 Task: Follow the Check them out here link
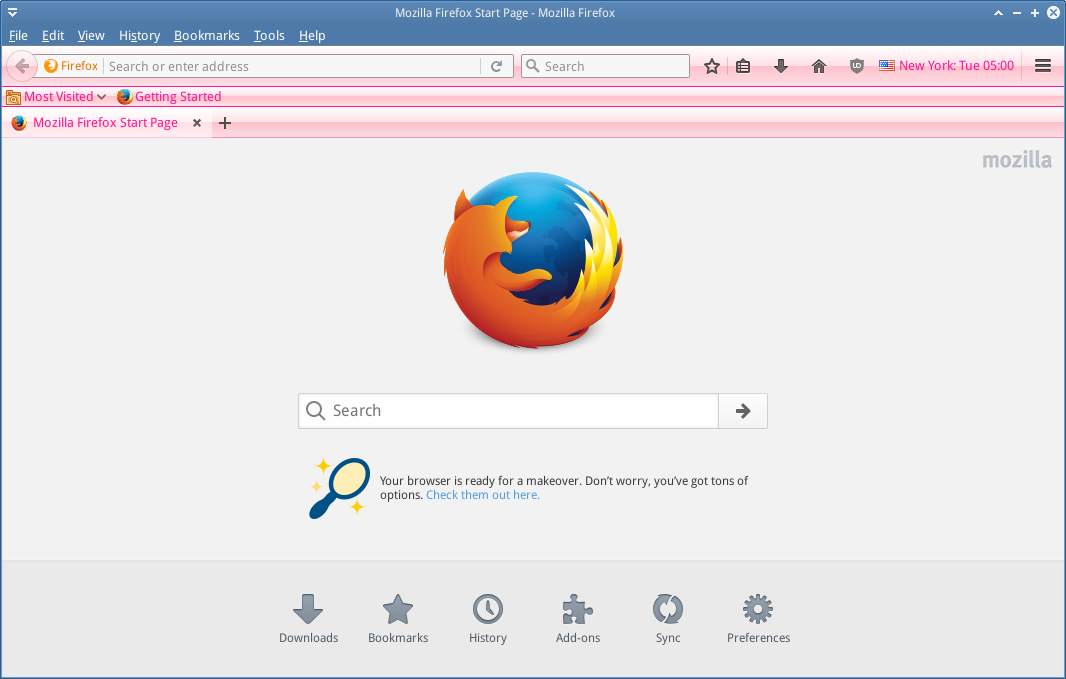coord(483,495)
